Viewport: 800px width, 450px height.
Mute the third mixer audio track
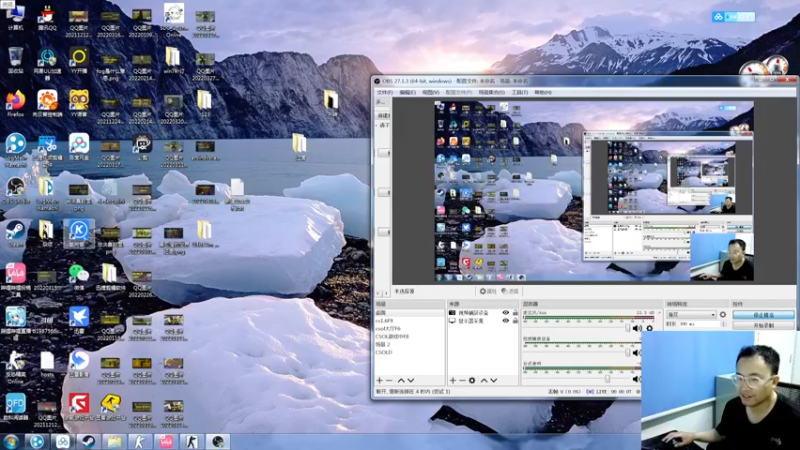(x=636, y=379)
